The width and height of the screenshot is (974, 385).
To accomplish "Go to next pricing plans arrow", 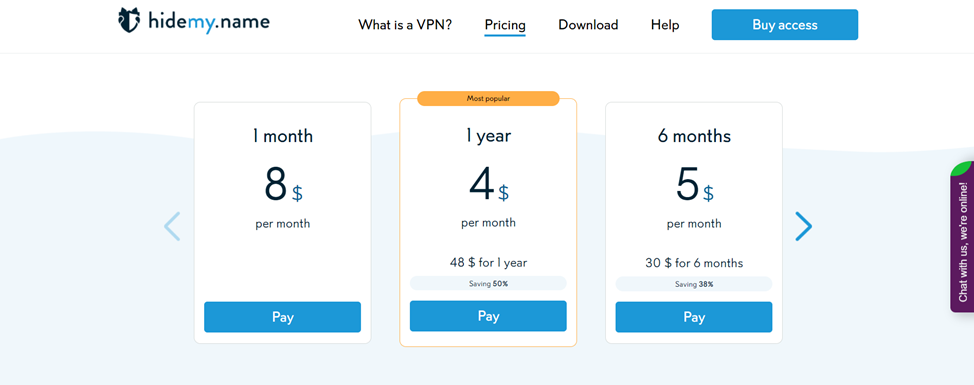I will point(803,226).
